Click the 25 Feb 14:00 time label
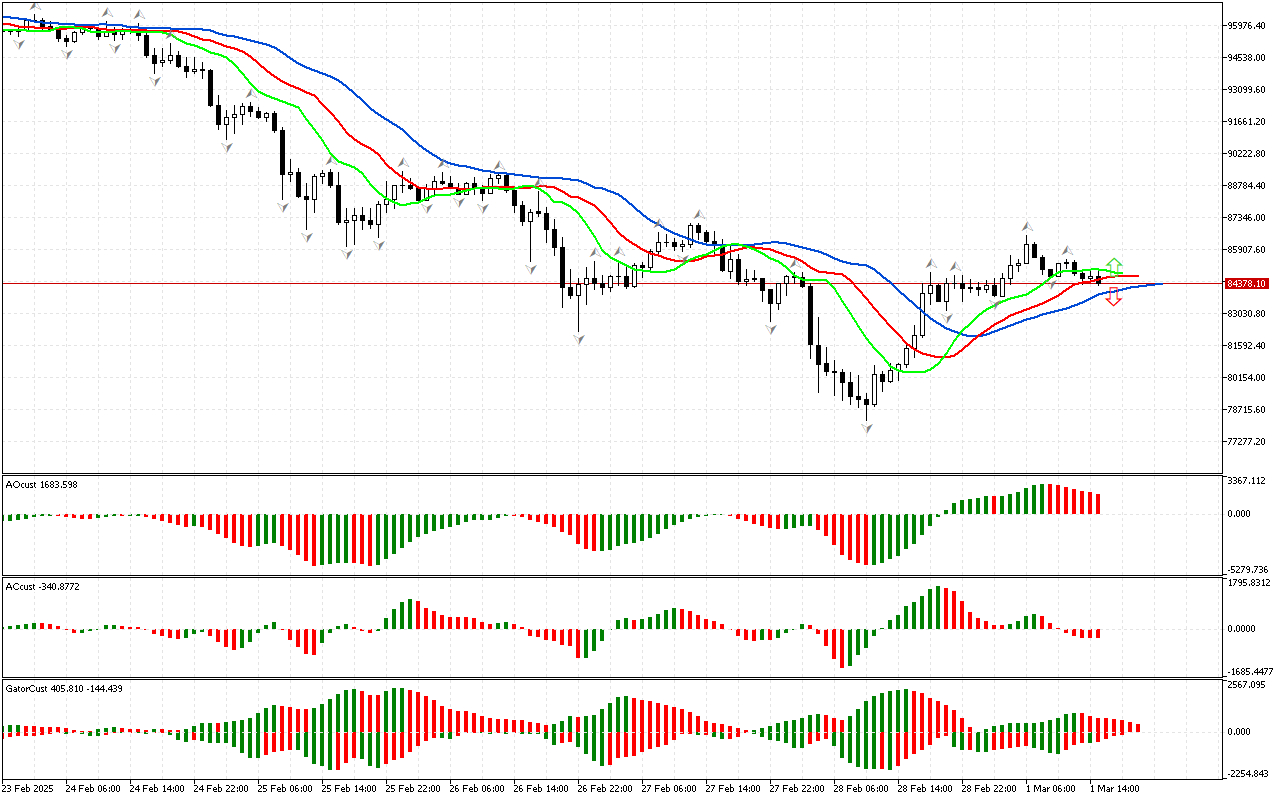 (349, 789)
